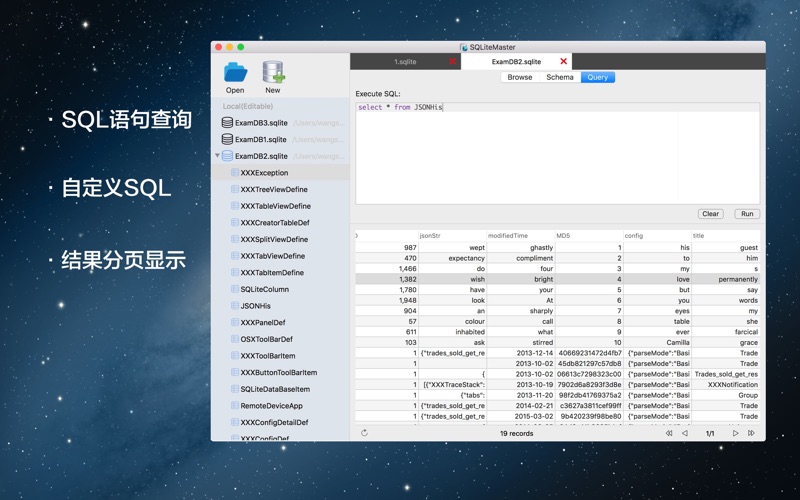Go to next results page
The image size is (800, 500).
(735, 433)
